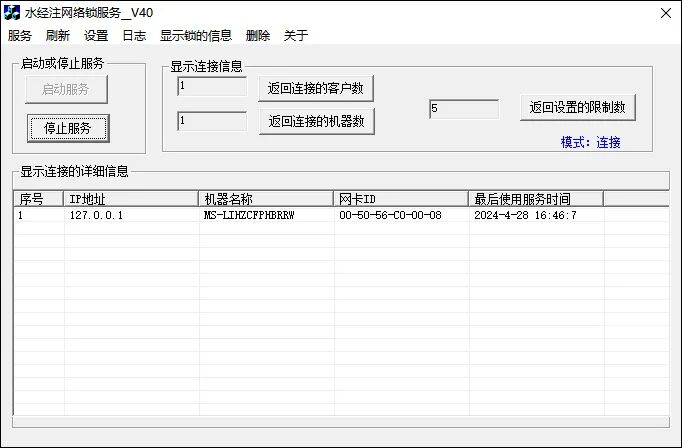This screenshot has height=448, width=682.
Task: Click the app icon in title bar
Action: coord(12,12)
